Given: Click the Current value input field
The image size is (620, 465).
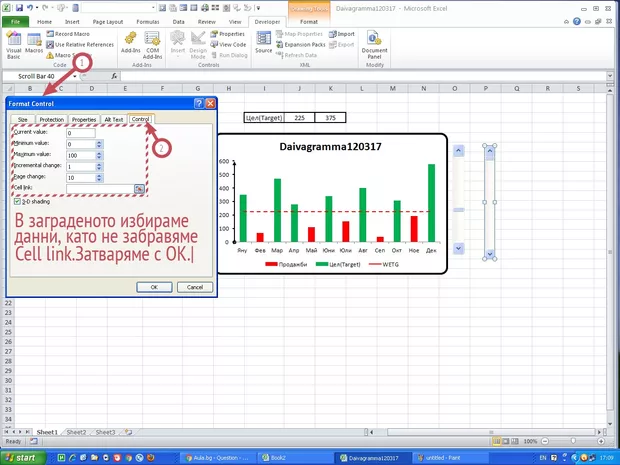Looking at the screenshot, I should point(80,133).
